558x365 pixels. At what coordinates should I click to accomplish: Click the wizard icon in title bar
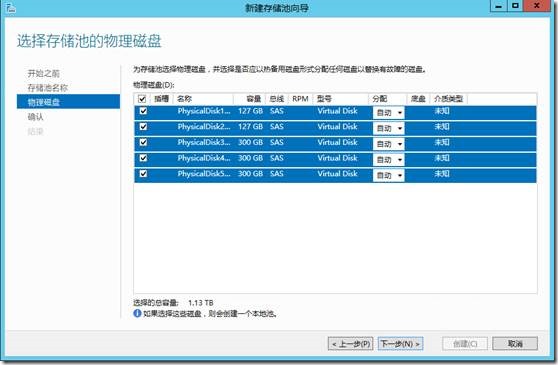(x=11, y=7)
